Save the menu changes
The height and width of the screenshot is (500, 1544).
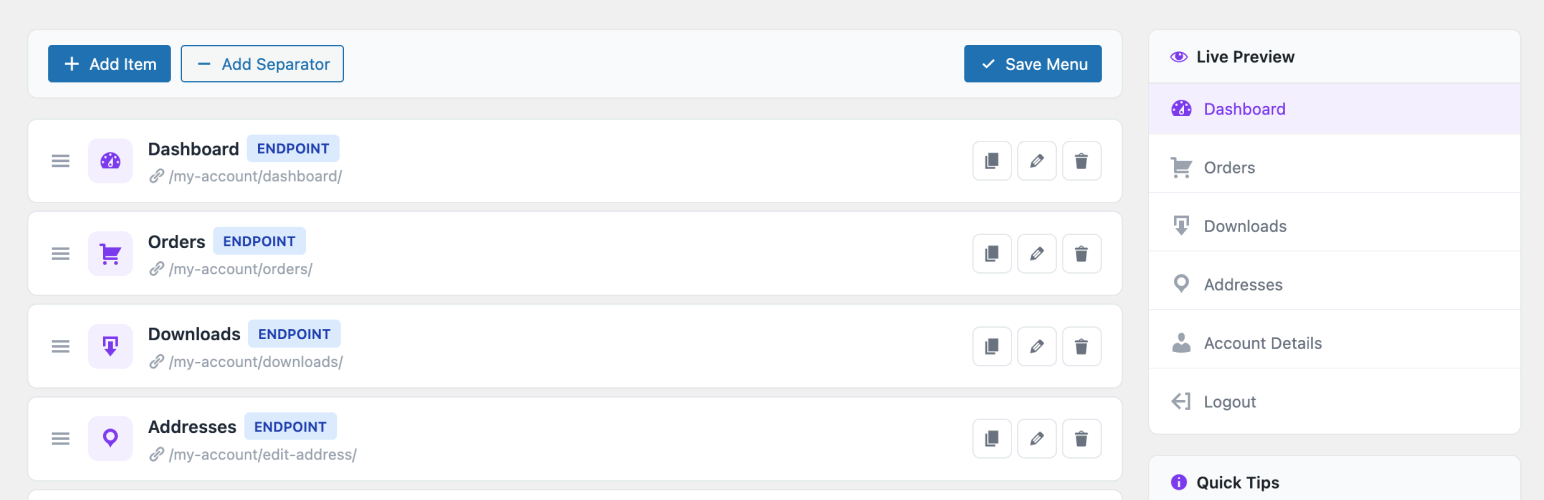pyautogui.click(x=1032, y=64)
